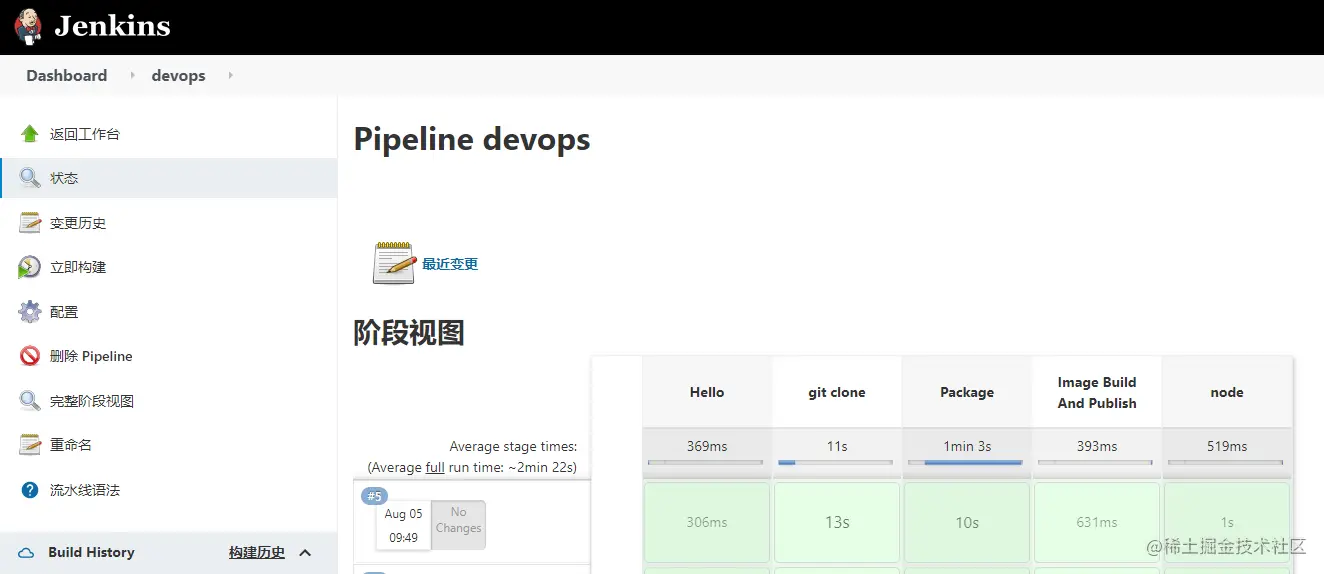Click the 1min 3s average time for Package
Image resolution: width=1324 pixels, height=574 pixels.
(x=967, y=446)
